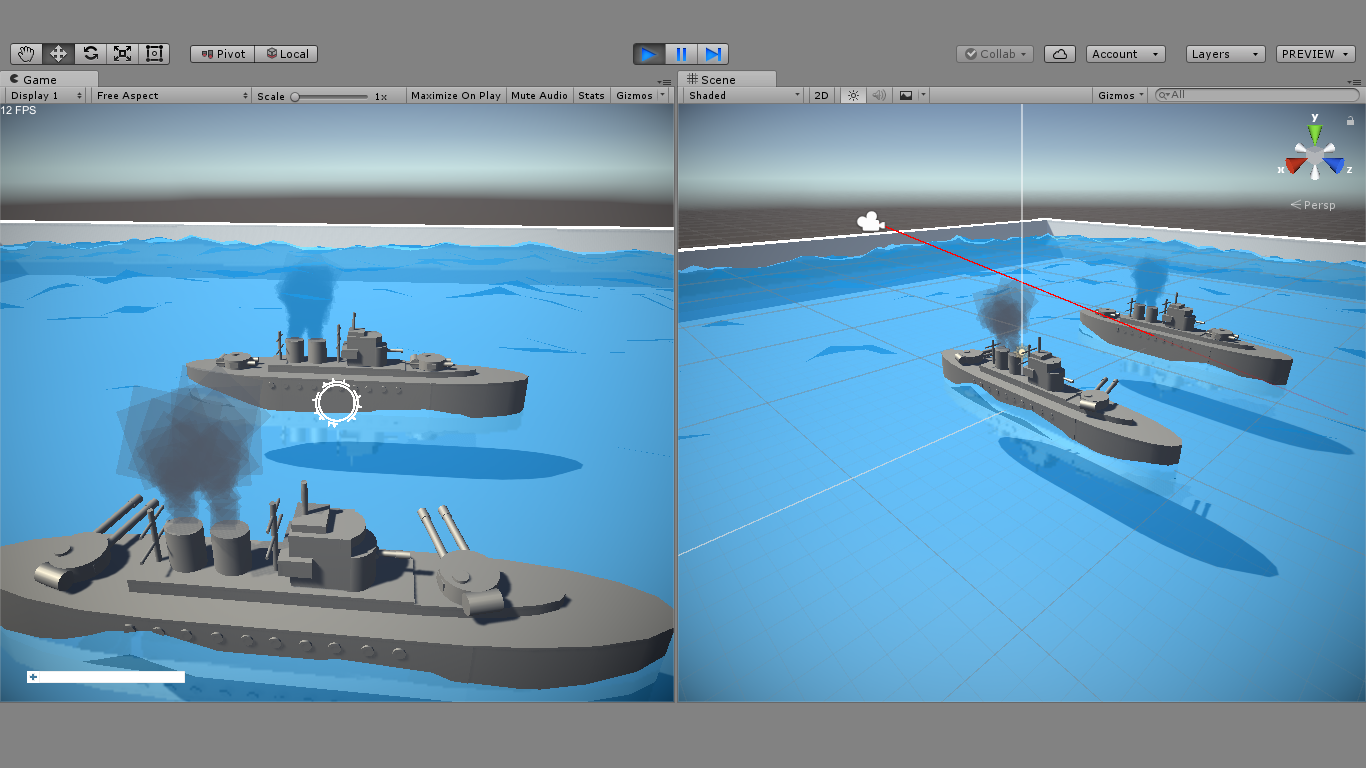Pause the running game
1366x768 pixels.
click(681, 54)
